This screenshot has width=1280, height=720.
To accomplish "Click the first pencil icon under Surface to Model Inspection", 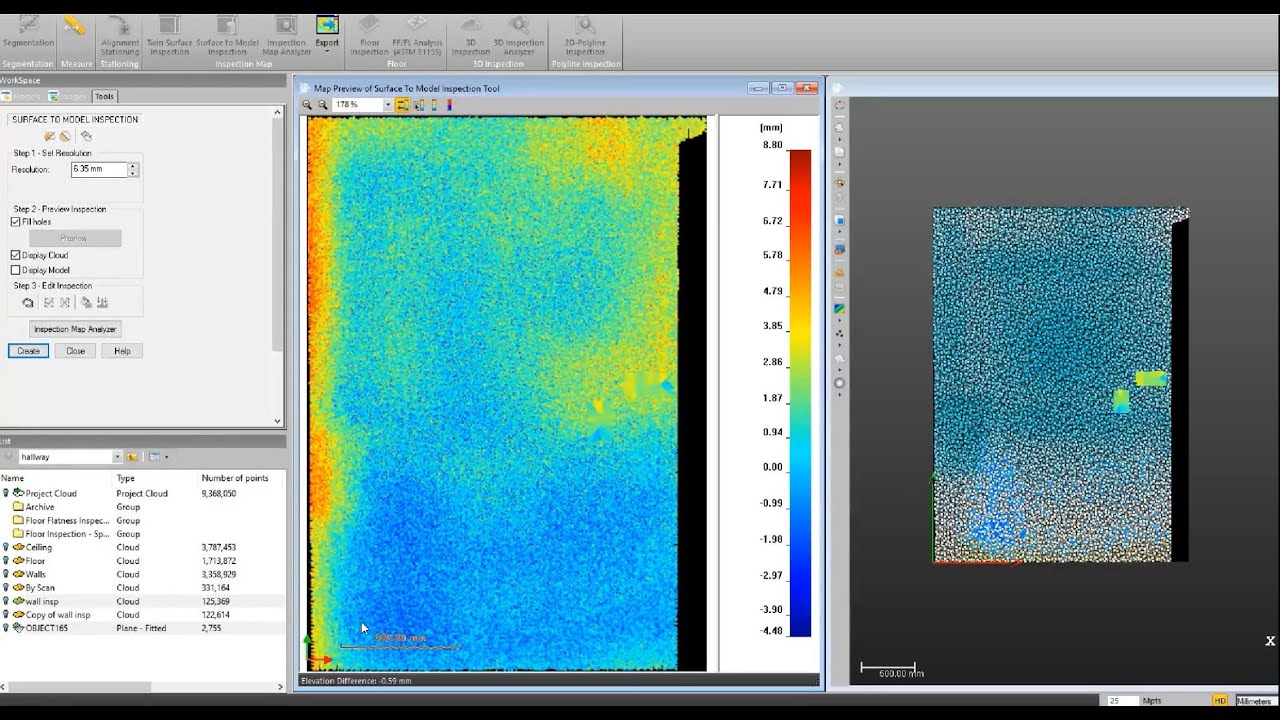I will (49, 136).
